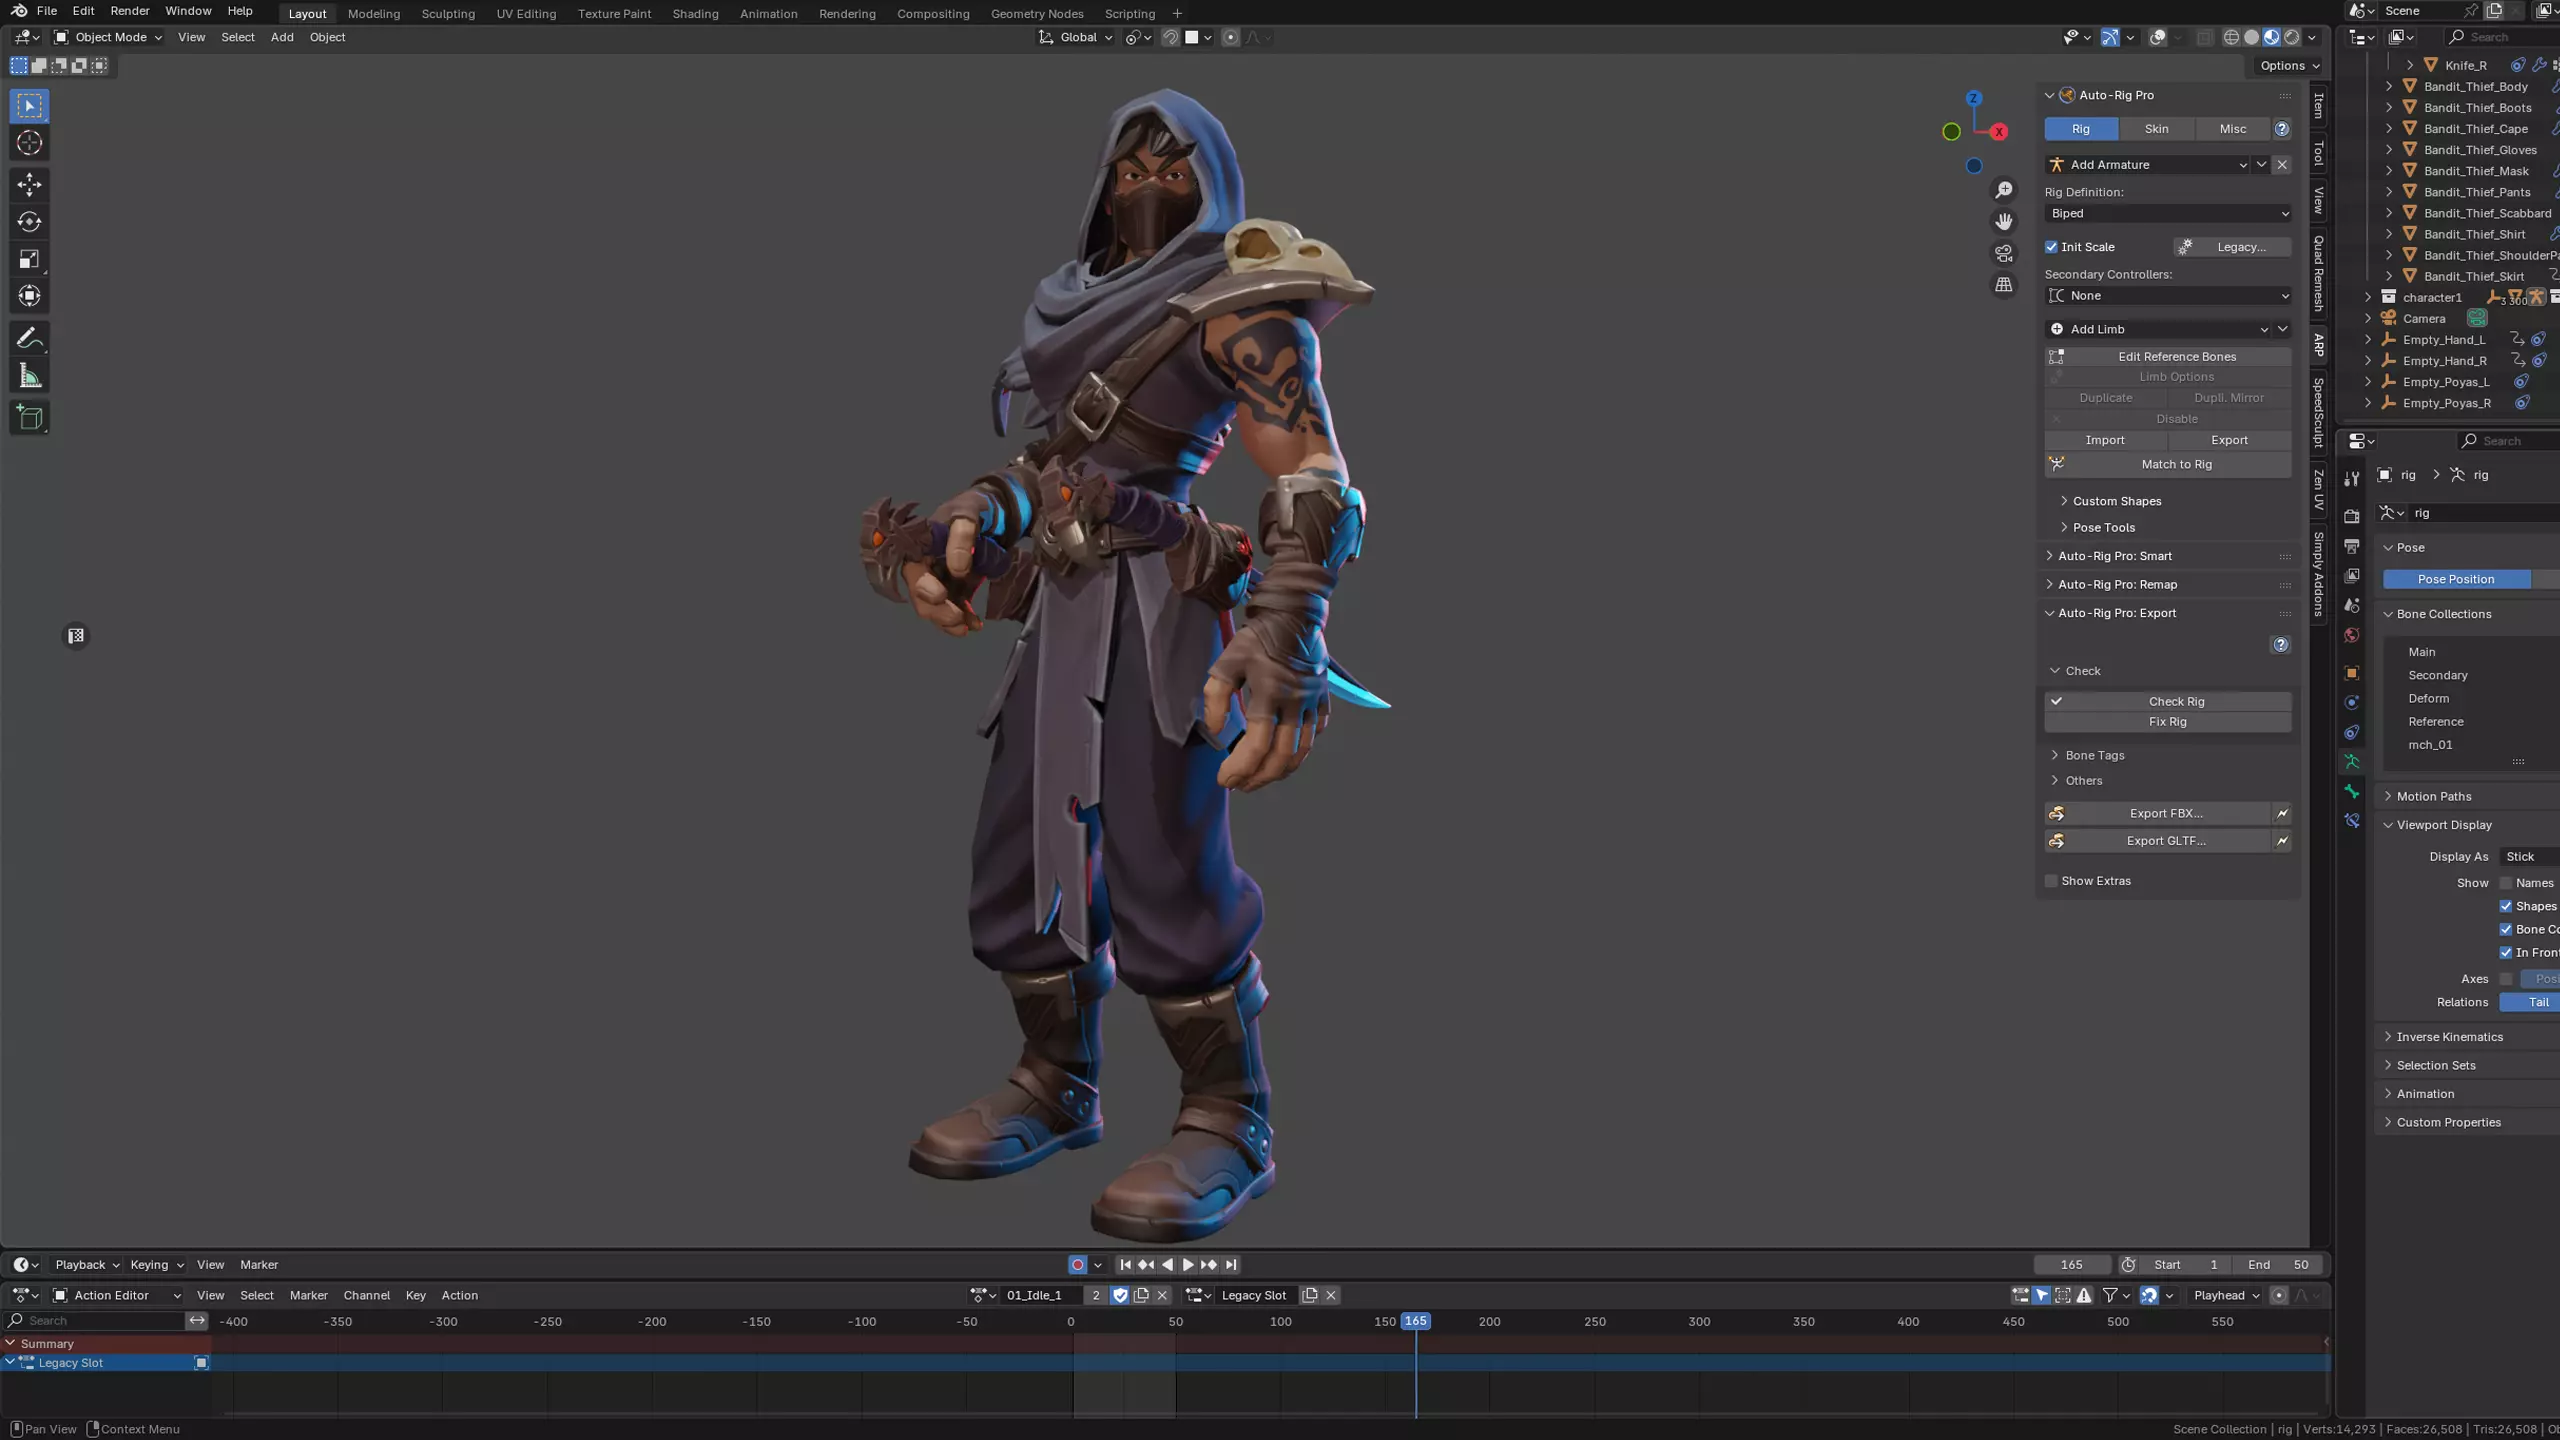Open Skin tab in Auto-Rig Pro

[x=2157, y=129]
